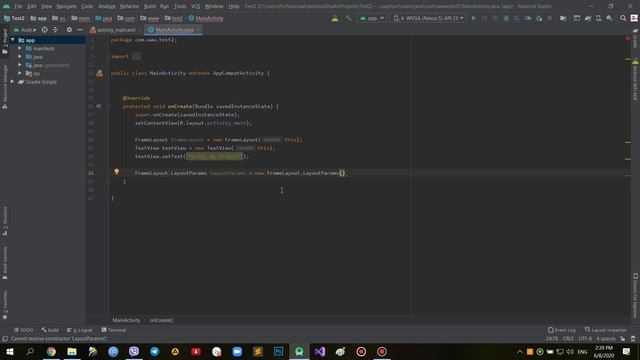Click the 4 spaces indent setting in status bar
Image resolution: width=640 pixels, height=360 pixels.
[606, 339]
